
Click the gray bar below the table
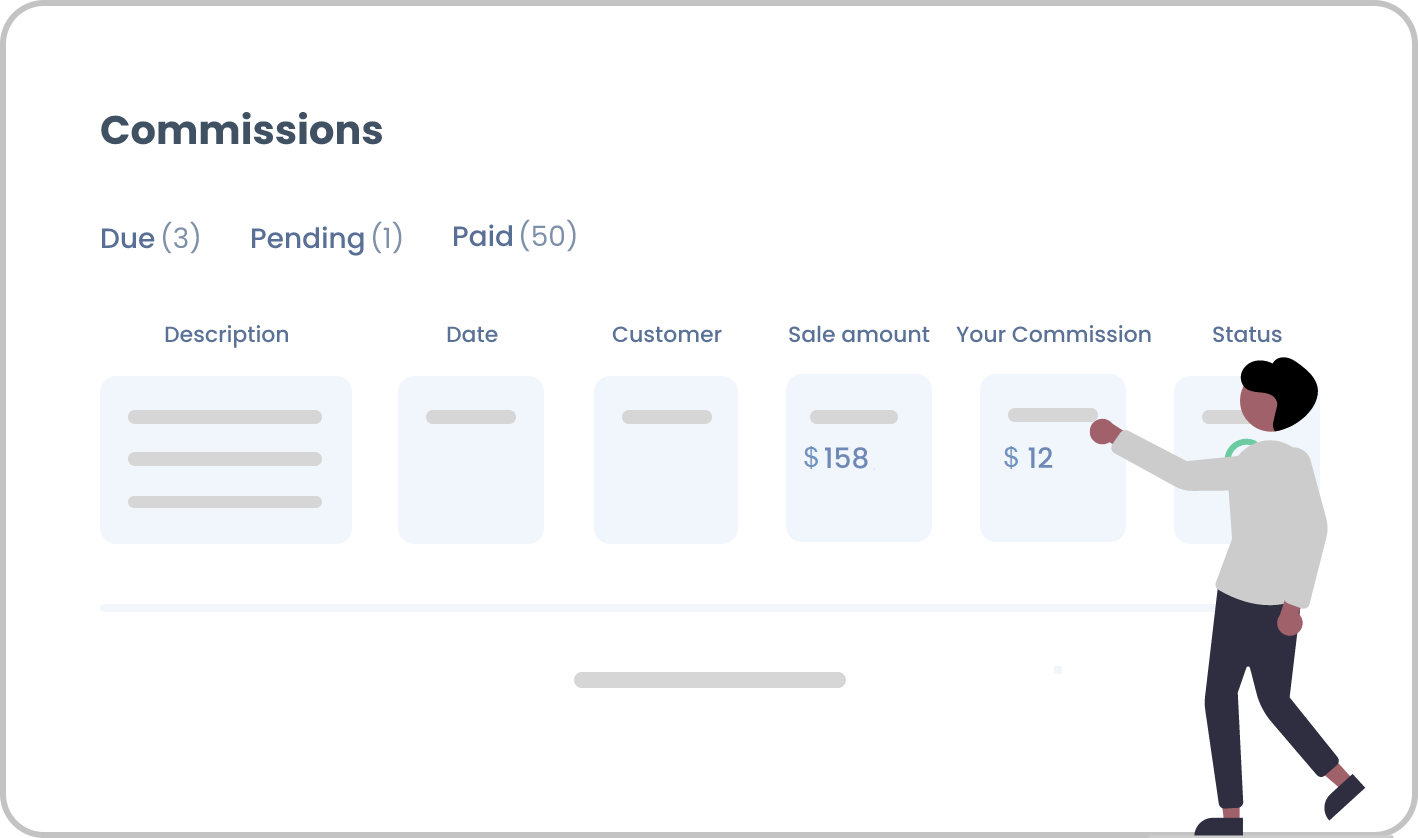coord(710,680)
